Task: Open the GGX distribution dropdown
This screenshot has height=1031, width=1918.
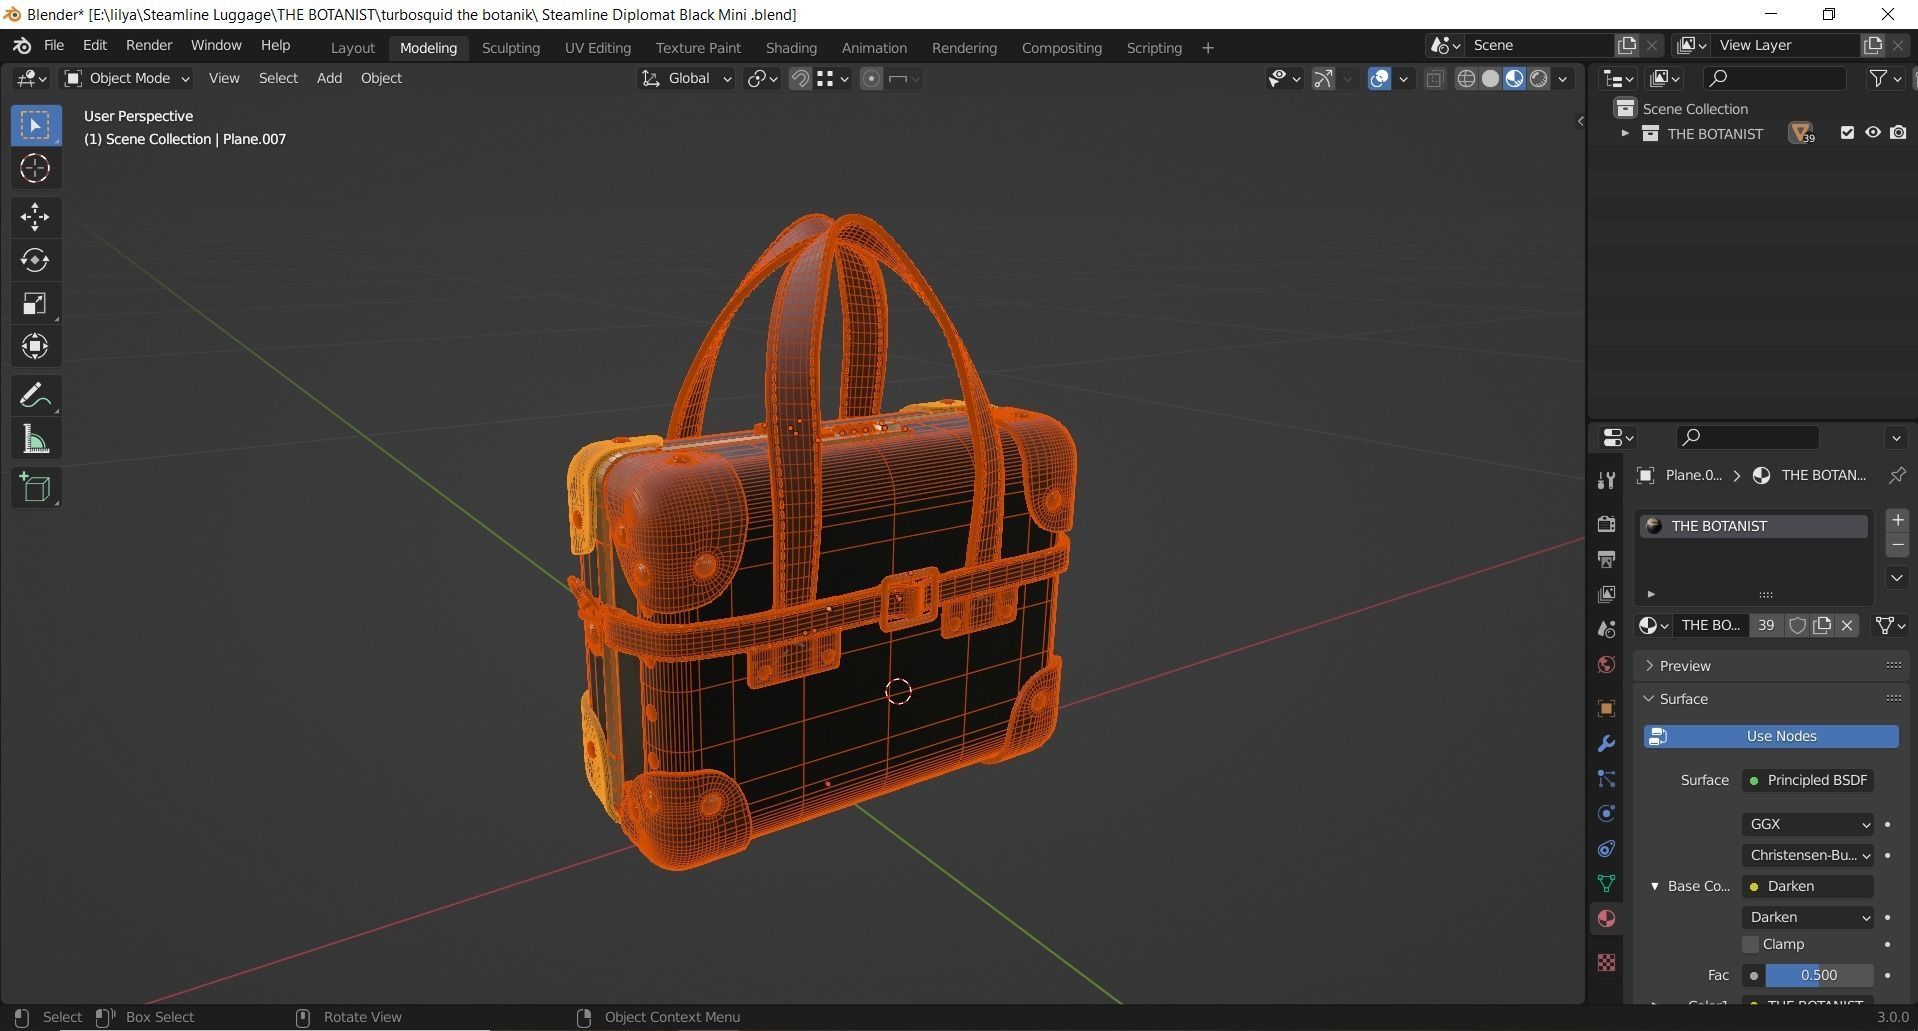Action: [x=1808, y=824]
